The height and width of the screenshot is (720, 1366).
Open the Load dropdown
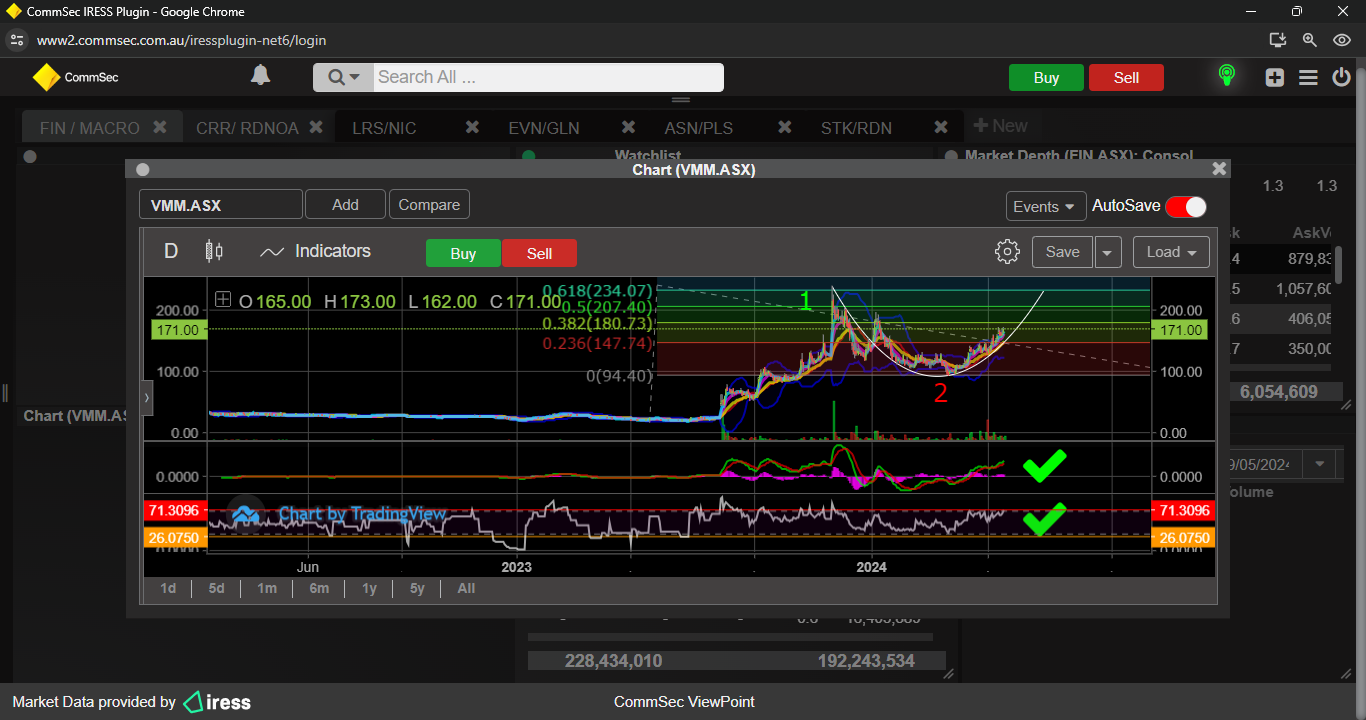pos(1171,252)
